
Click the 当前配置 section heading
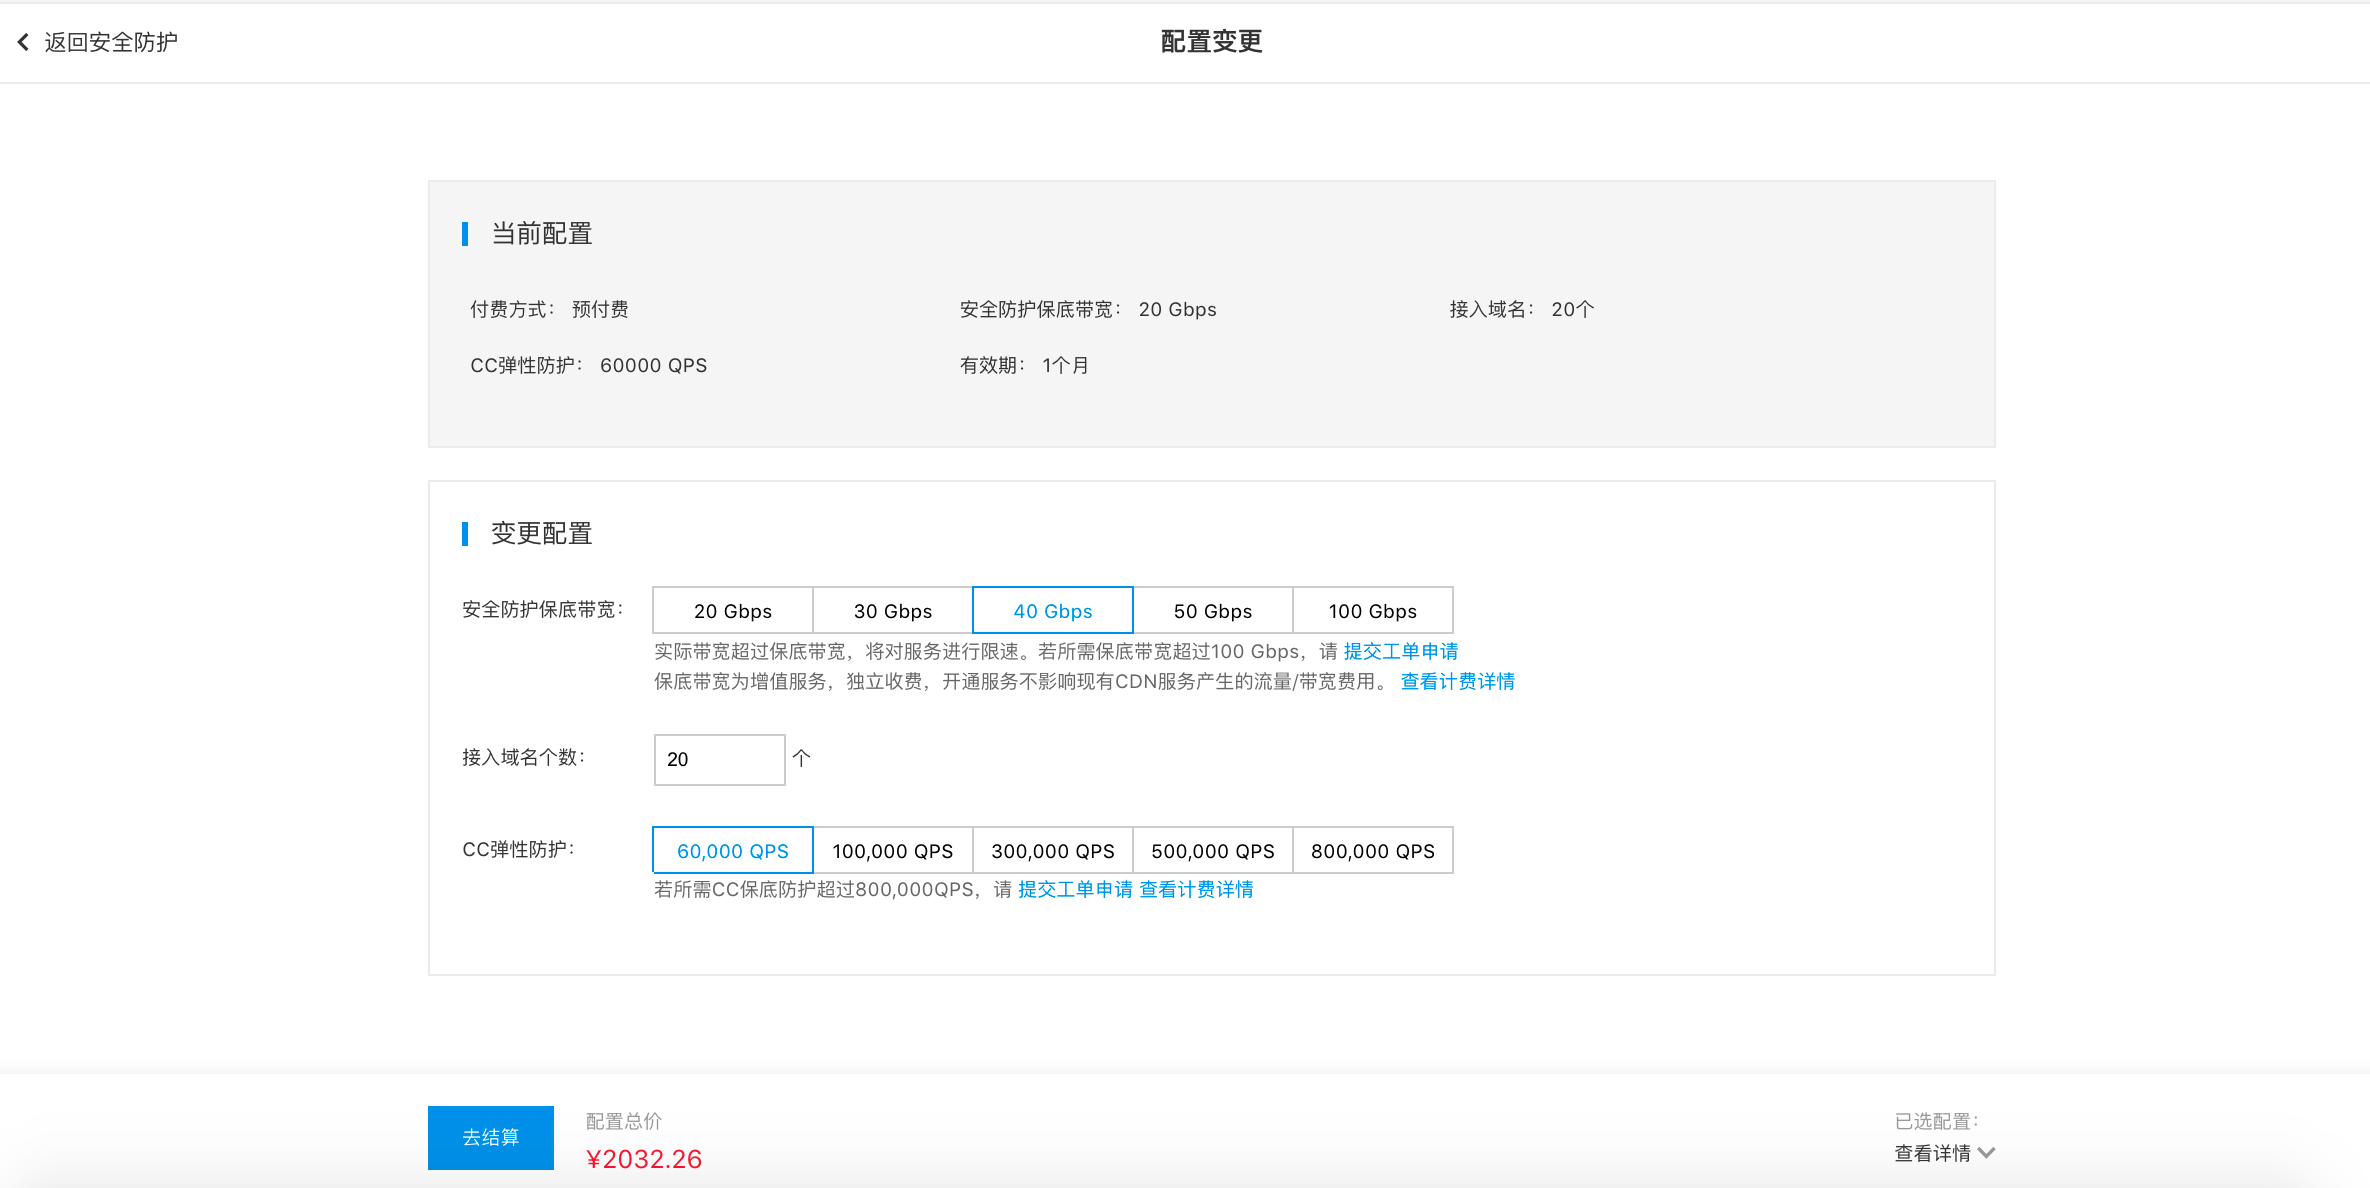point(541,234)
